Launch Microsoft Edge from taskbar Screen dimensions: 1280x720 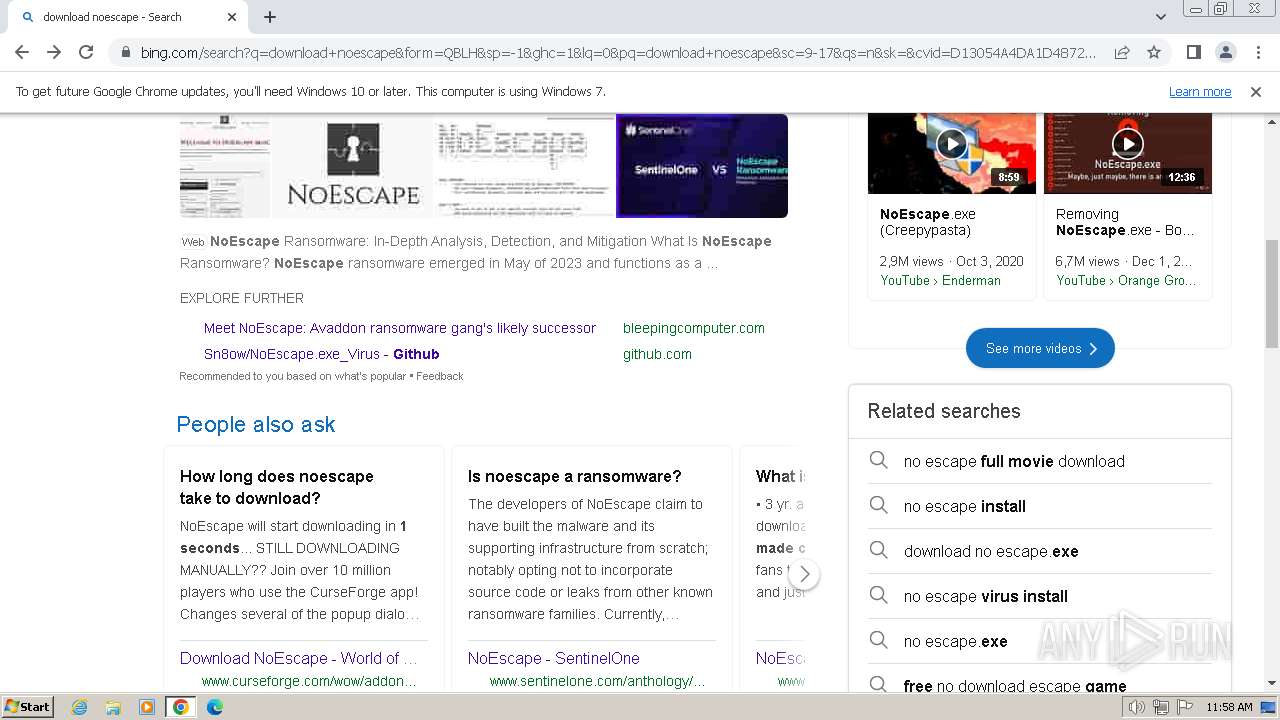pyautogui.click(x=215, y=707)
